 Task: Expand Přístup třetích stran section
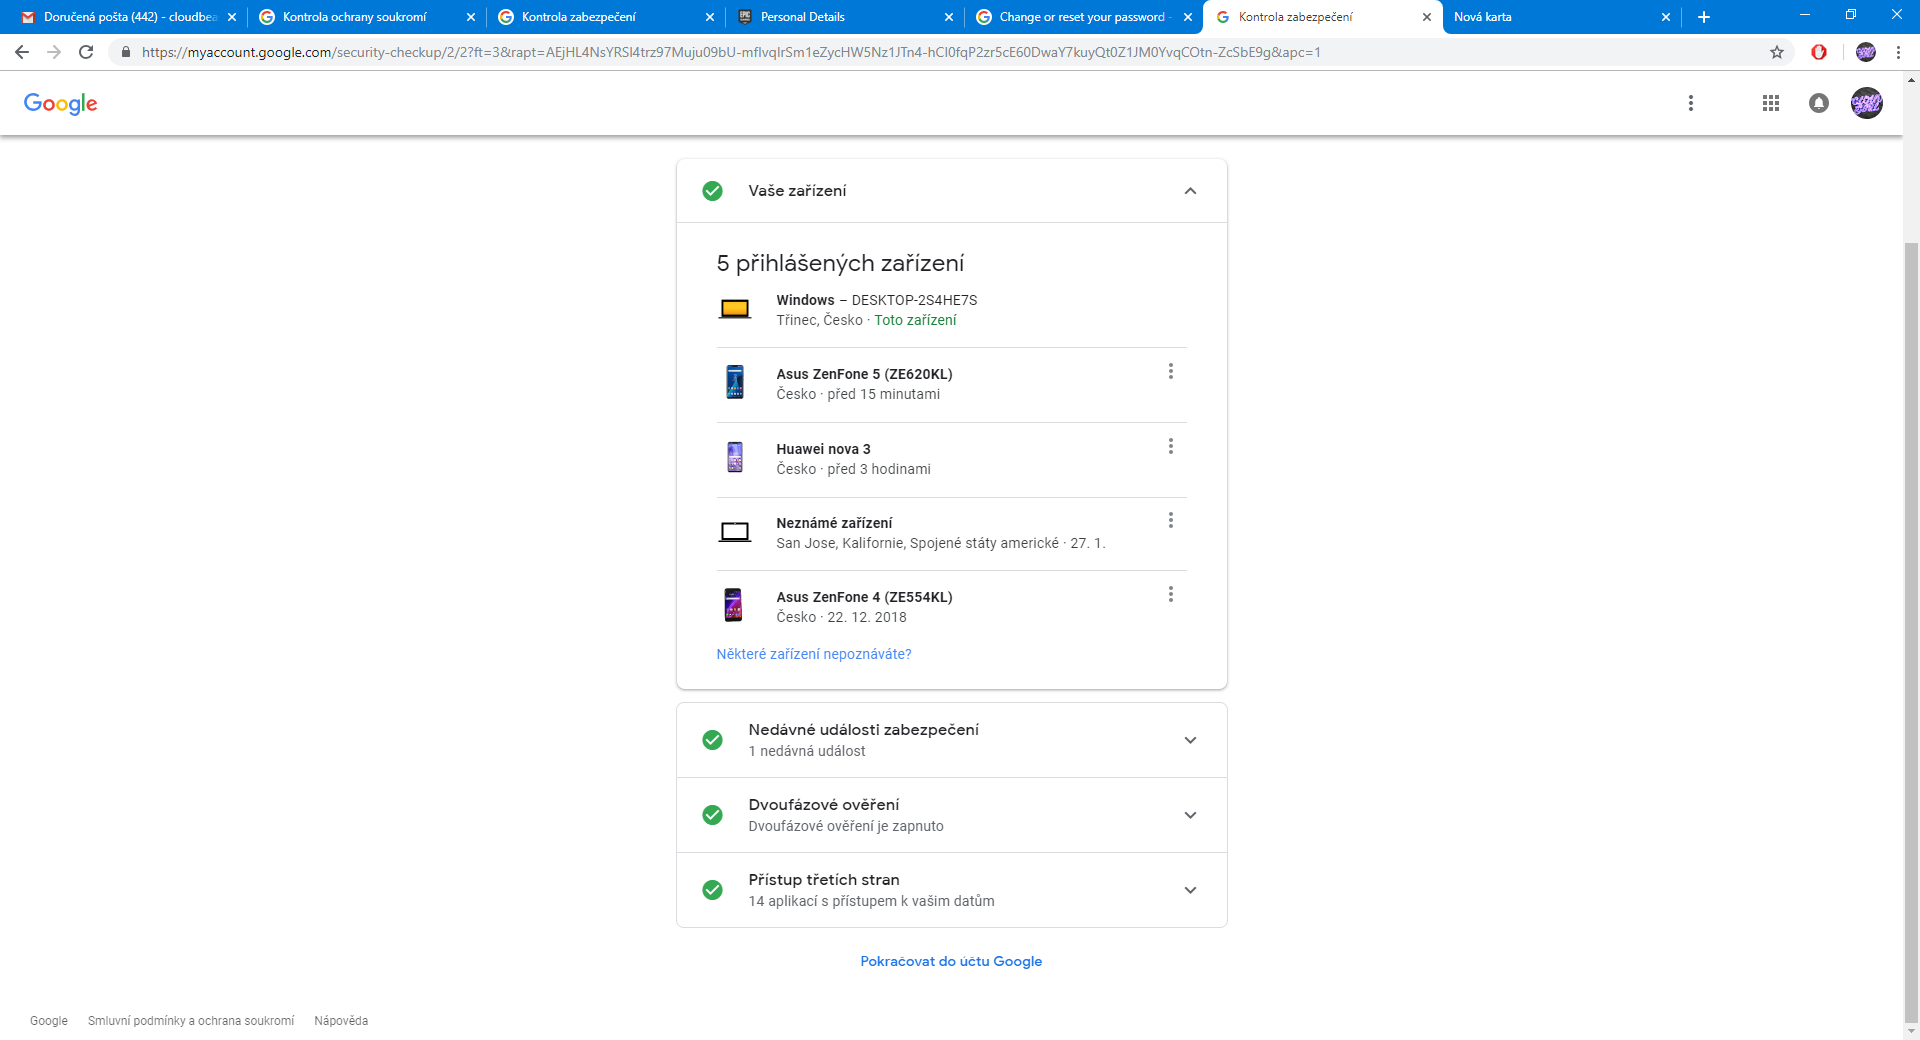[x=1190, y=890]
